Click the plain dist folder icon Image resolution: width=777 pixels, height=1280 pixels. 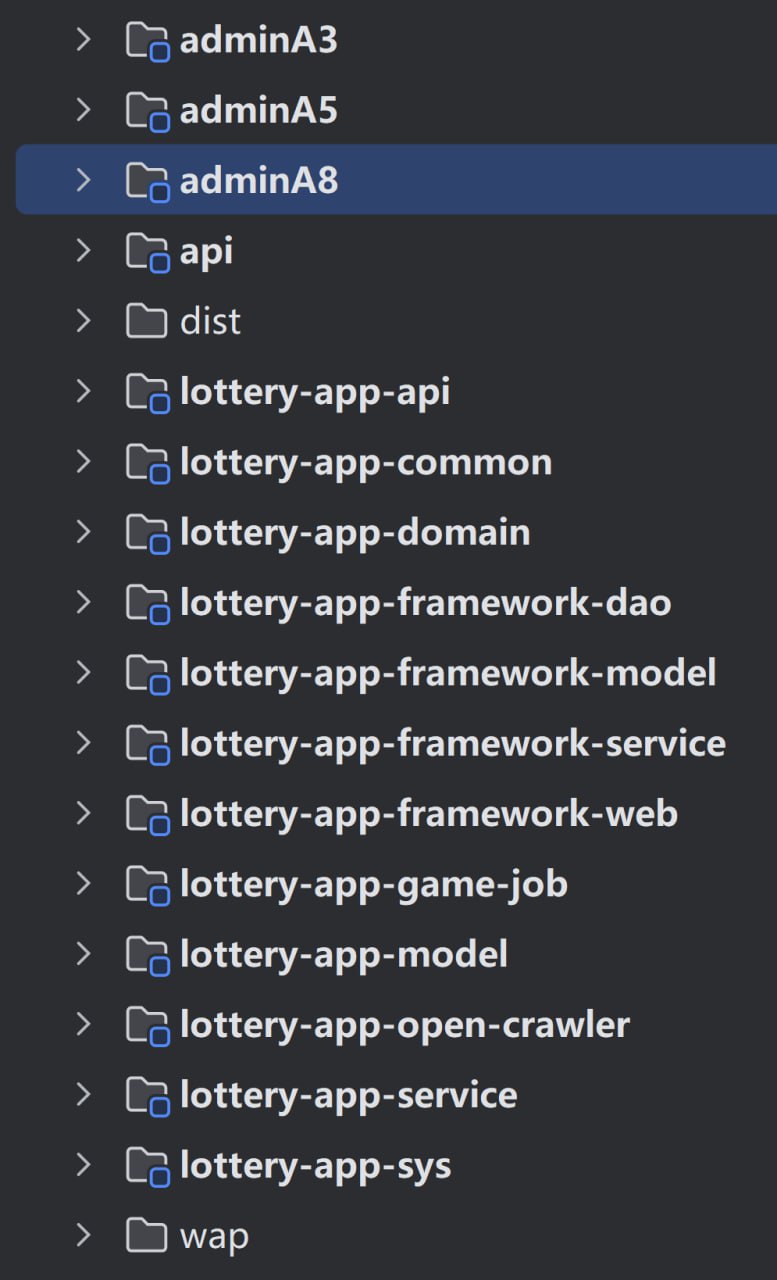(x=147, y=322)
